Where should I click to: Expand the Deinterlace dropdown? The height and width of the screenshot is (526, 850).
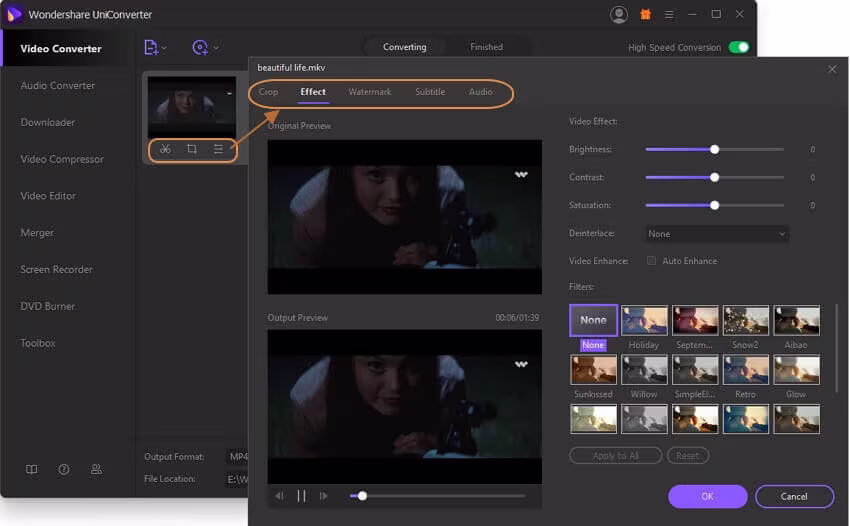(716, 234)
